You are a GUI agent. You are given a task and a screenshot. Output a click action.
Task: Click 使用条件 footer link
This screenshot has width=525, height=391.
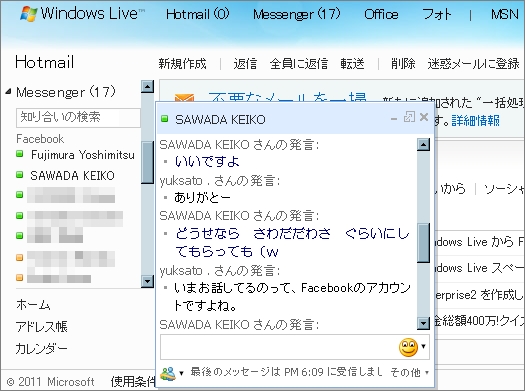[133, 381]
